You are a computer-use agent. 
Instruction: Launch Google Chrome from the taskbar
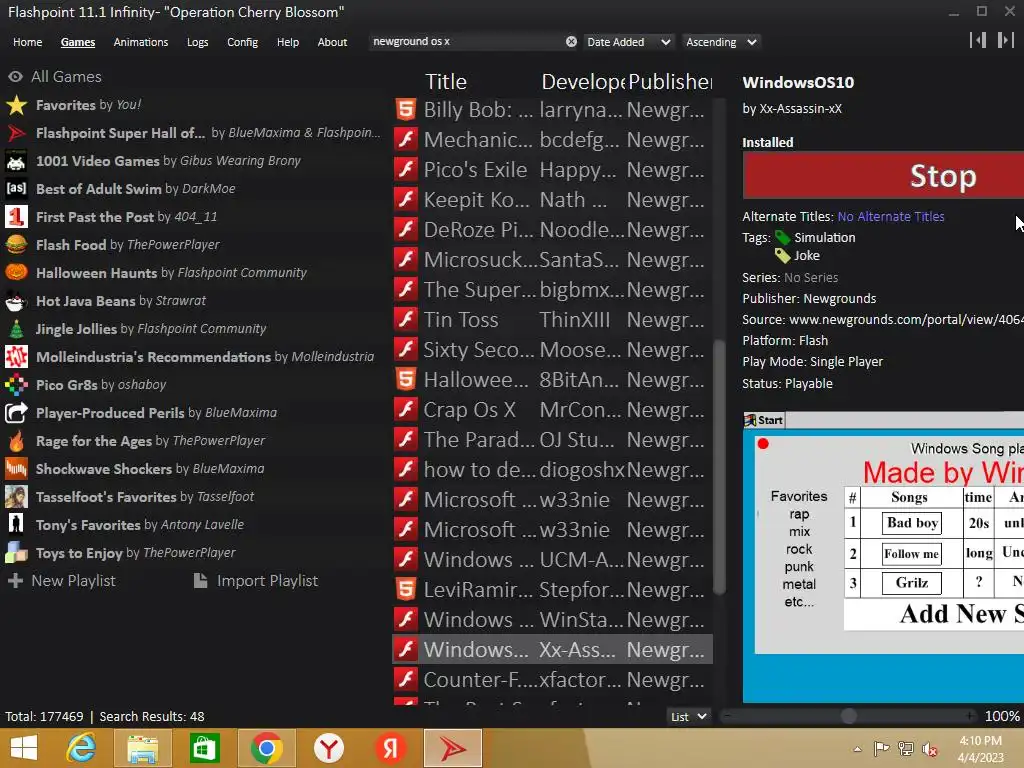point(266,748)
